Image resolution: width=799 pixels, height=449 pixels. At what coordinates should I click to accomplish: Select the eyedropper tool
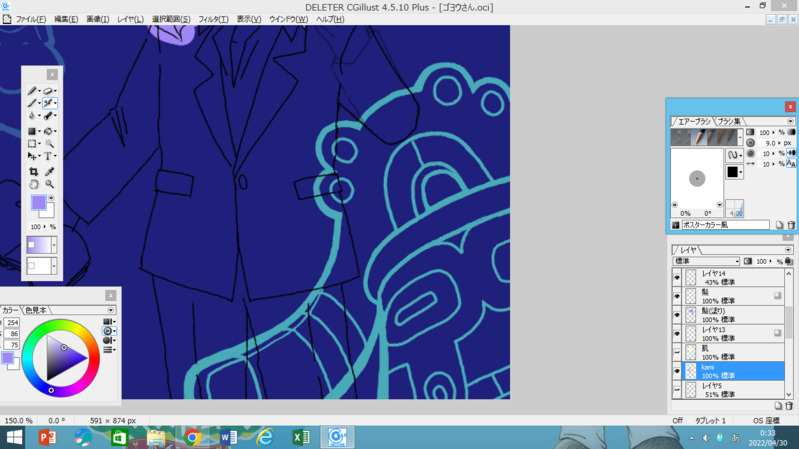49,172
